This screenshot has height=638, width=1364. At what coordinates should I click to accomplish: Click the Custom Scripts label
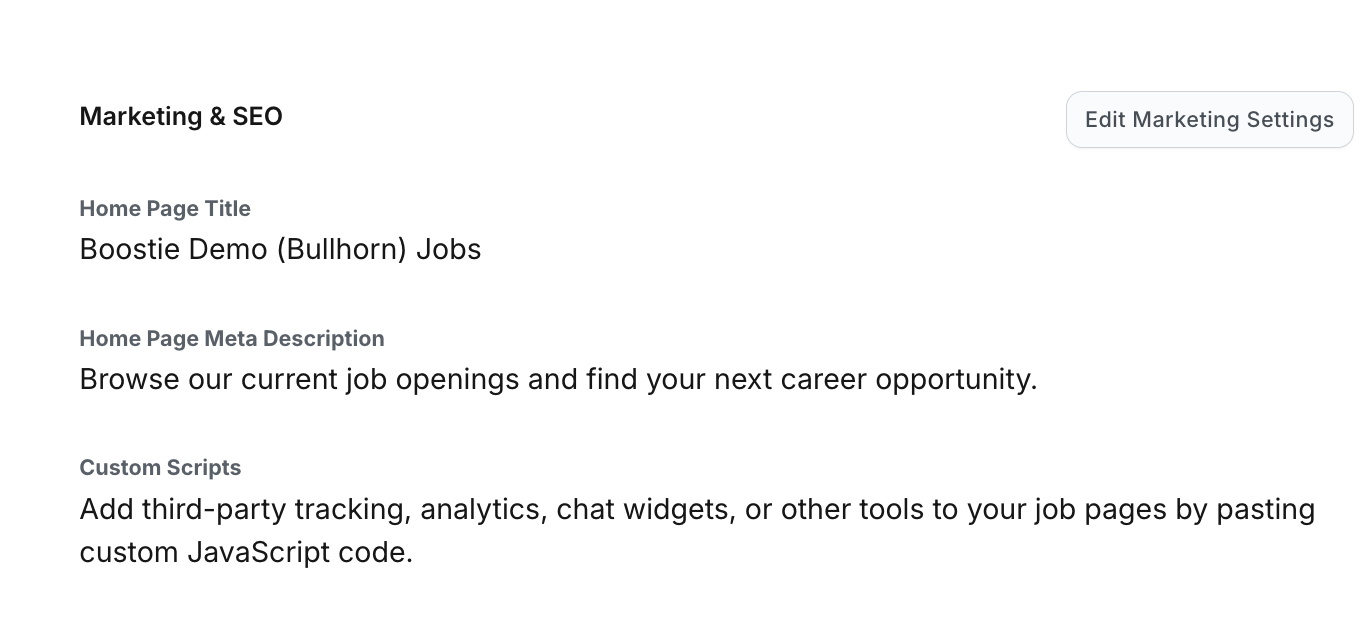[x=160, y=467]
